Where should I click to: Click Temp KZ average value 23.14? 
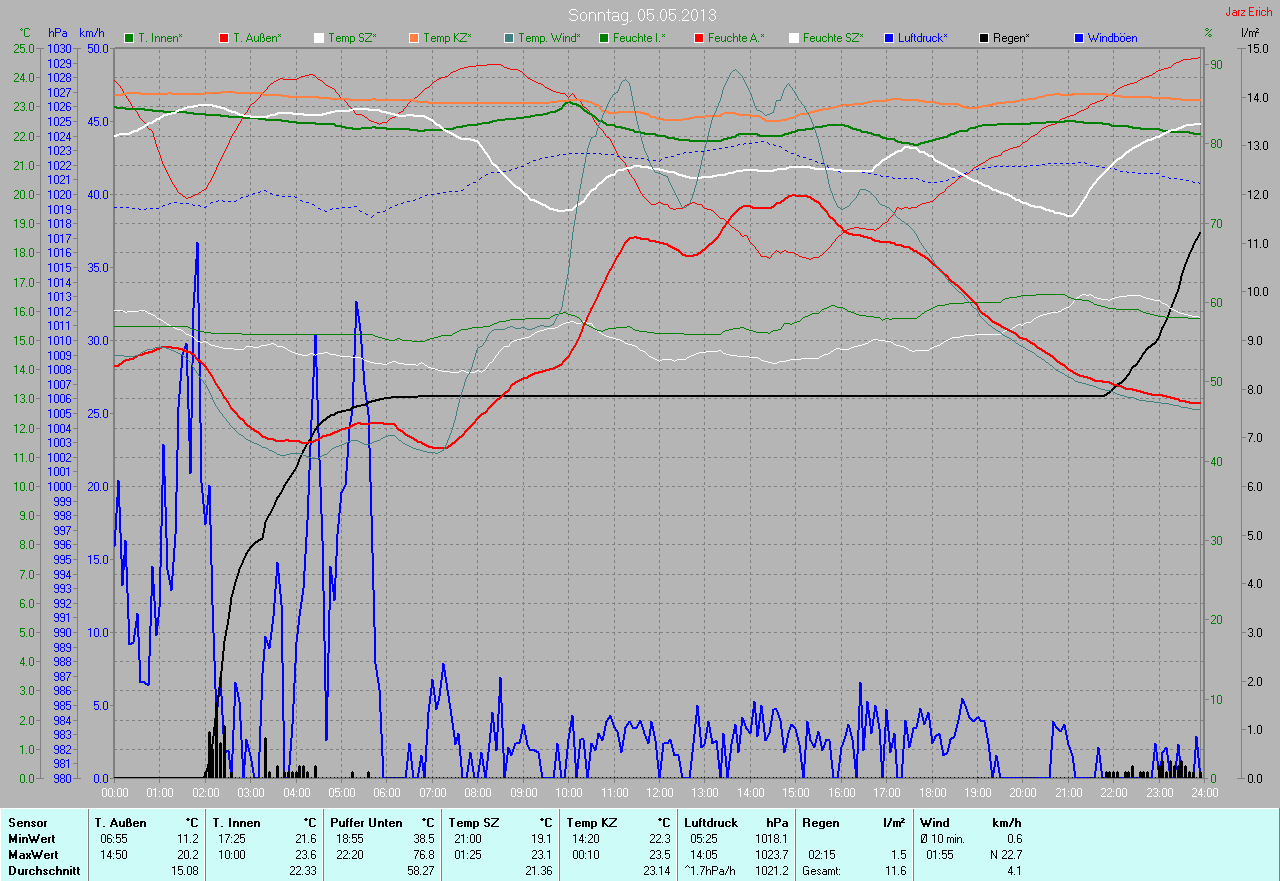(x=657, y=871)
